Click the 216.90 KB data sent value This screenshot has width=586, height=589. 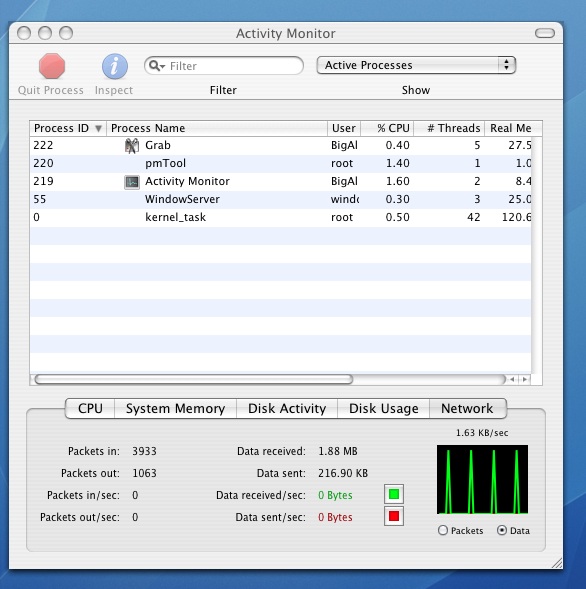pos(343,473)
